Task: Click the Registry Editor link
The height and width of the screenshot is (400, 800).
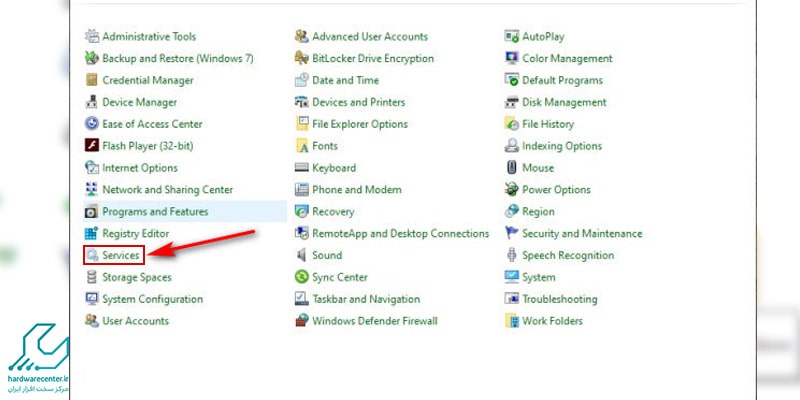Action: pyautogui.click(x=136, y=234)
